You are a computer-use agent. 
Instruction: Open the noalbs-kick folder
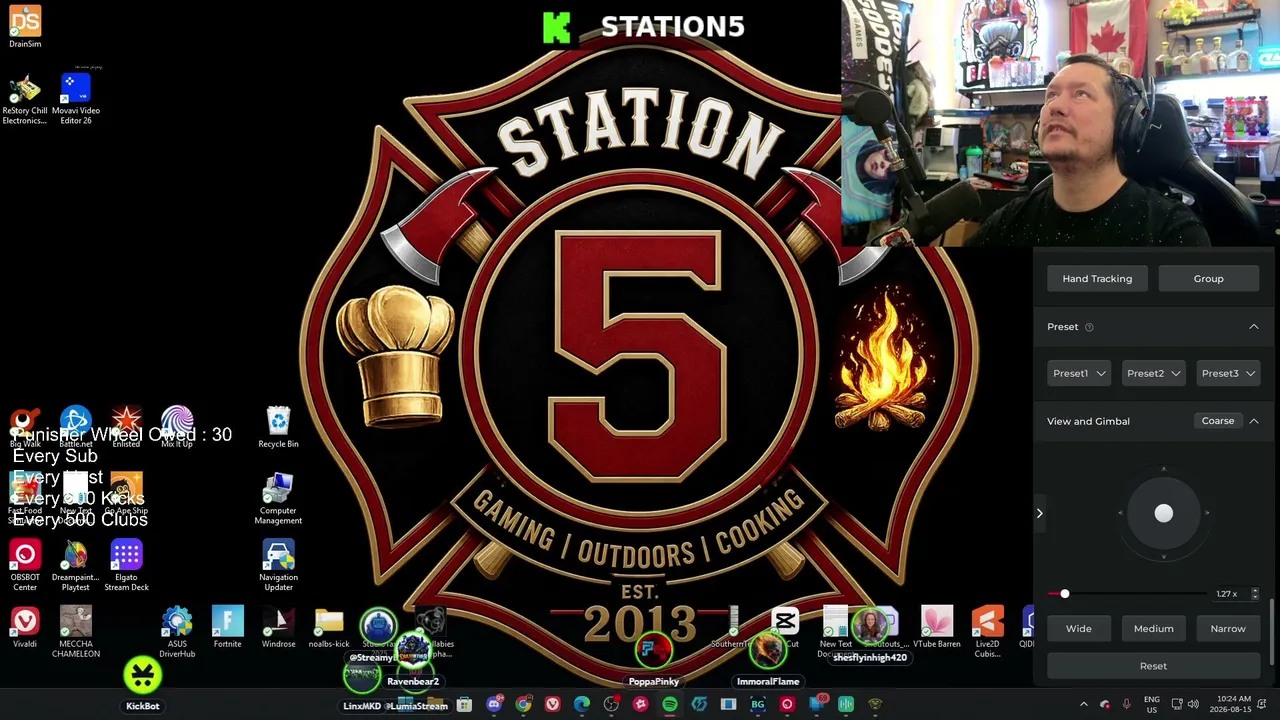pos(329,628)
